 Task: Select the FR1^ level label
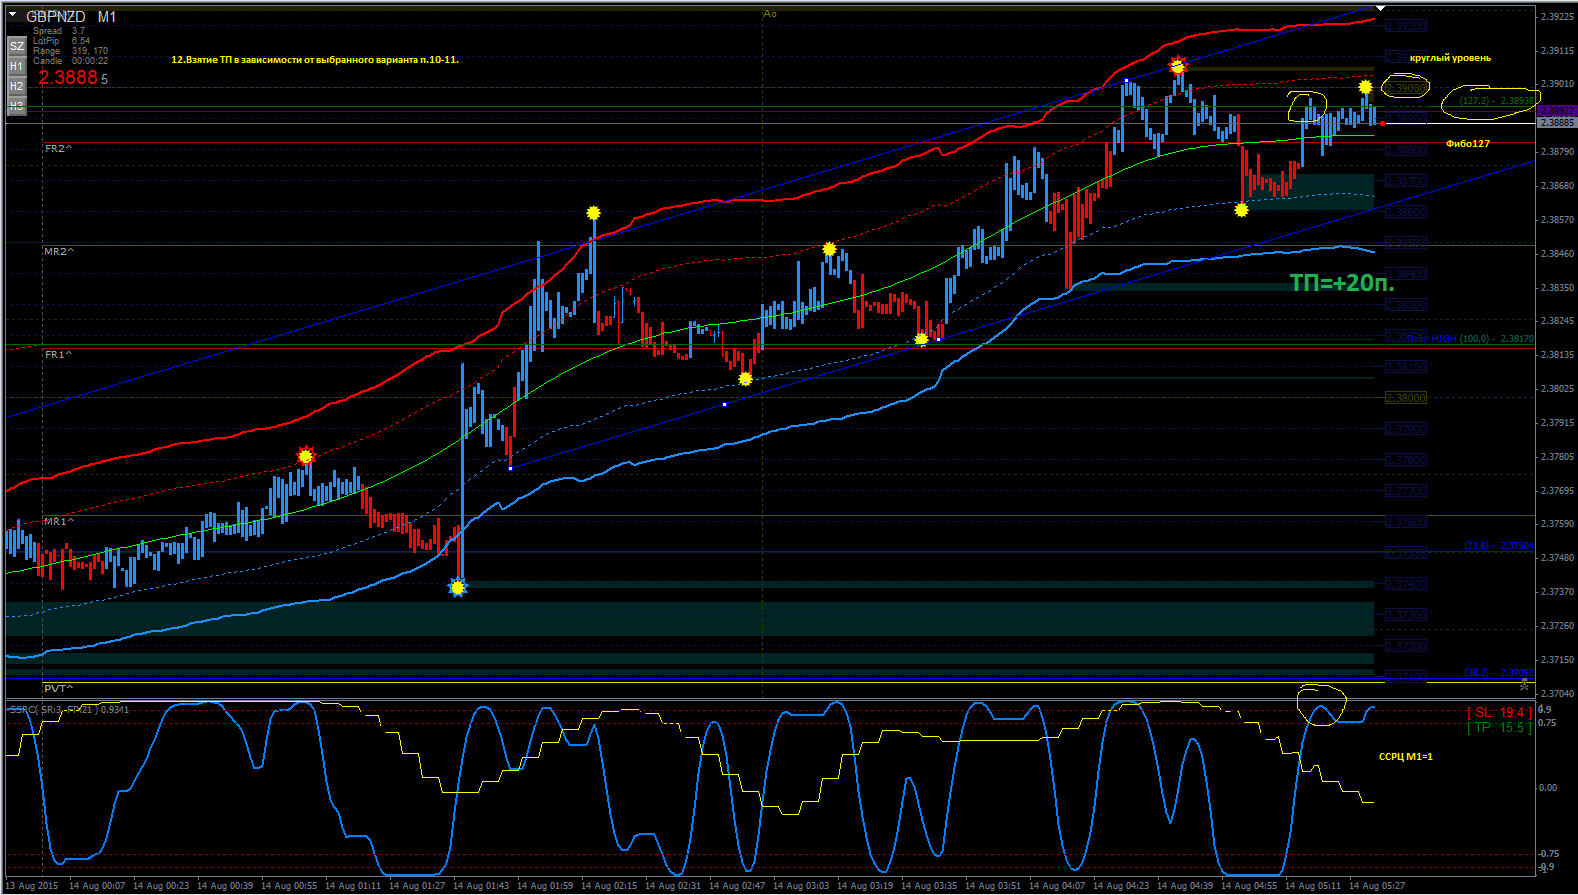[x=59, y=354]
